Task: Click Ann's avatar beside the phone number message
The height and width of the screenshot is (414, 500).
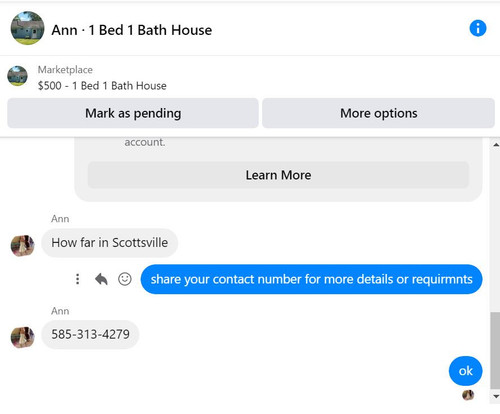Action: click(22, 337)
